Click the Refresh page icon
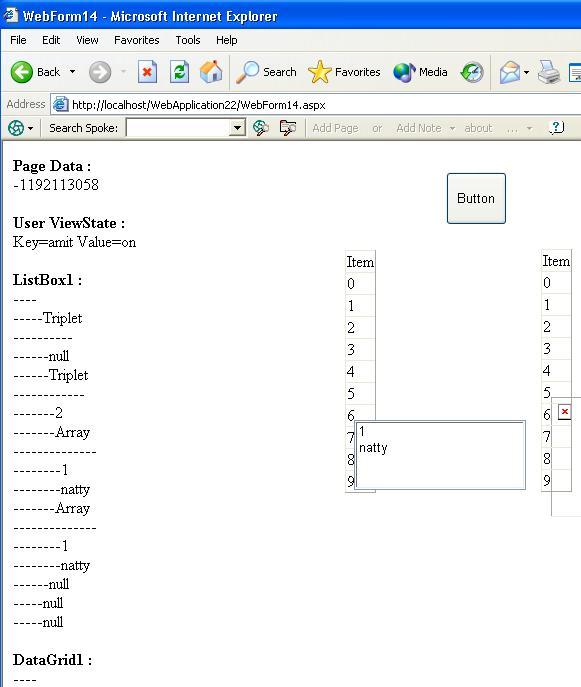This screenshot has width=581, height=687. pos(179,72)
